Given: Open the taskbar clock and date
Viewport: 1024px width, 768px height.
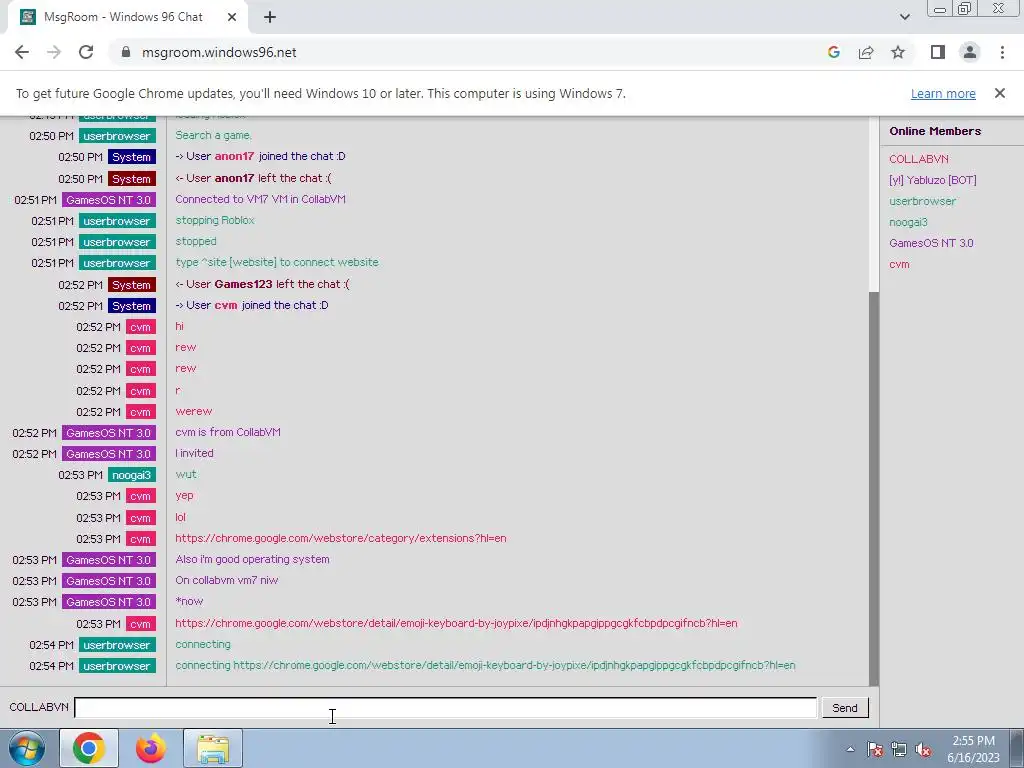Looking at the screenshot, I should (x=973, y=749).
